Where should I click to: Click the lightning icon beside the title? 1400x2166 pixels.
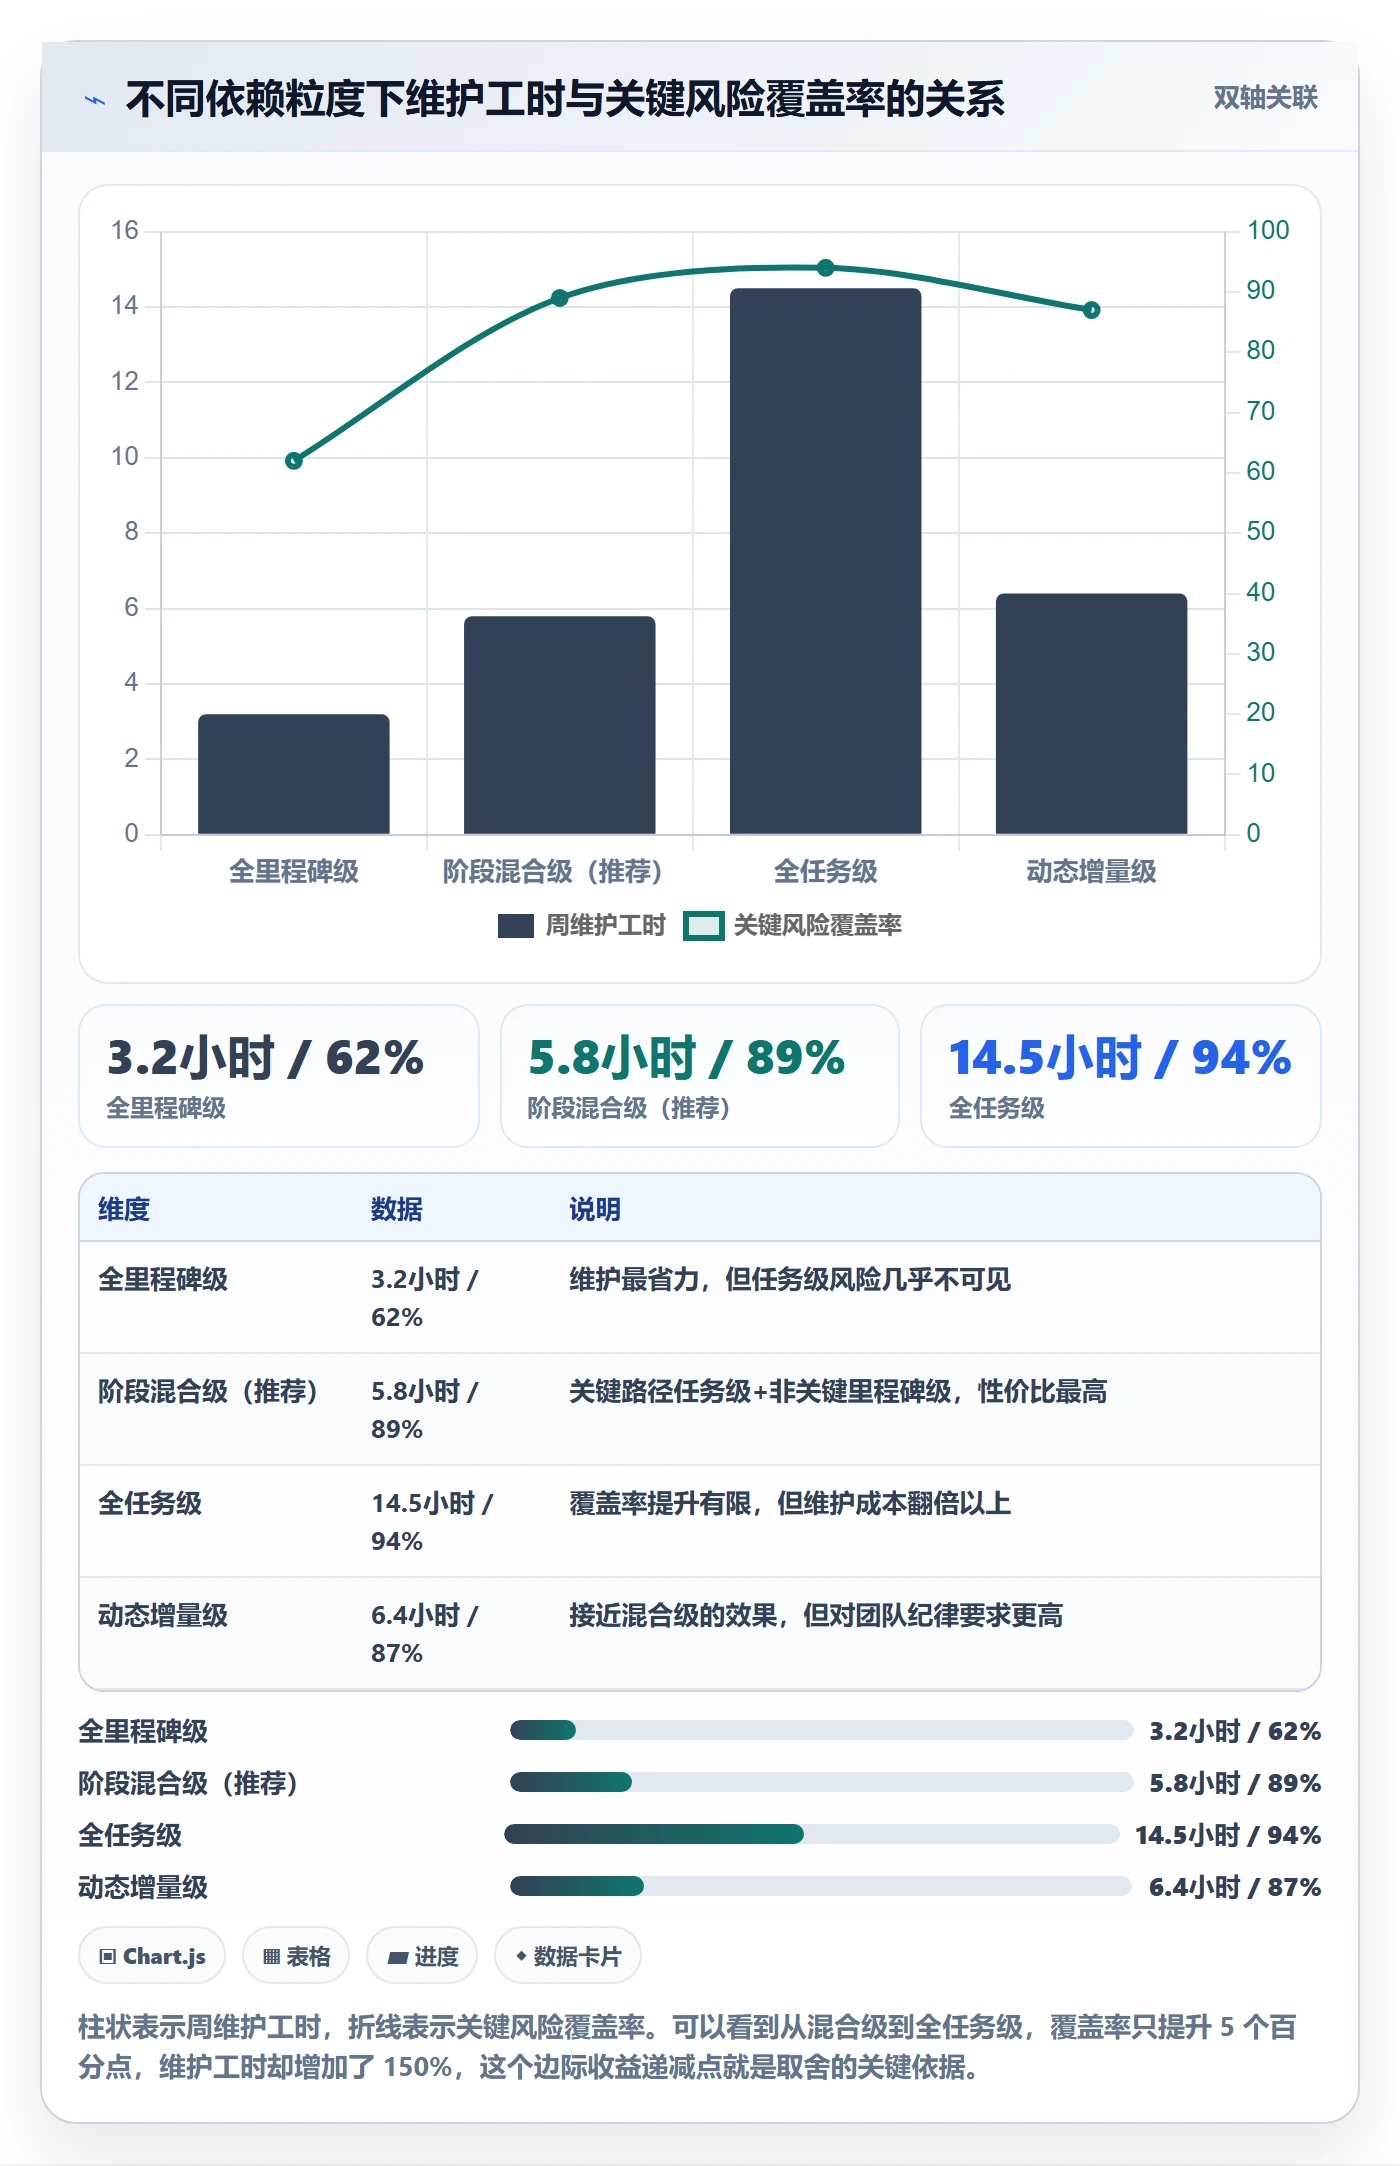(x=95, y=100)
